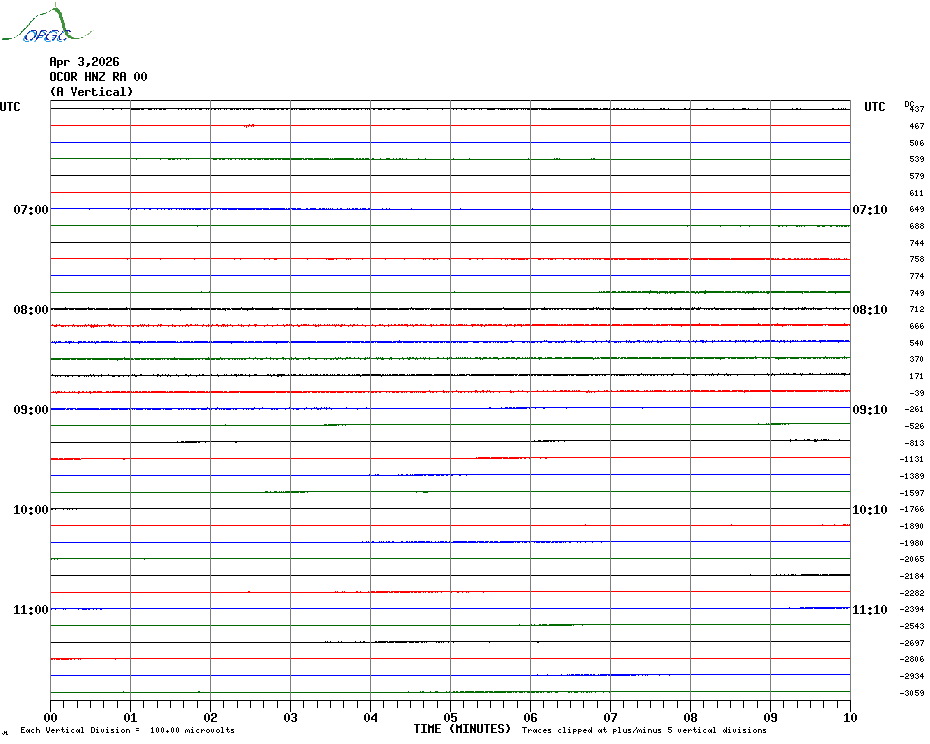Image resolution: width=930 pixels, height=744 pixels.
Task: Select the 10:00 time label on left
Action: click(30, 510)
